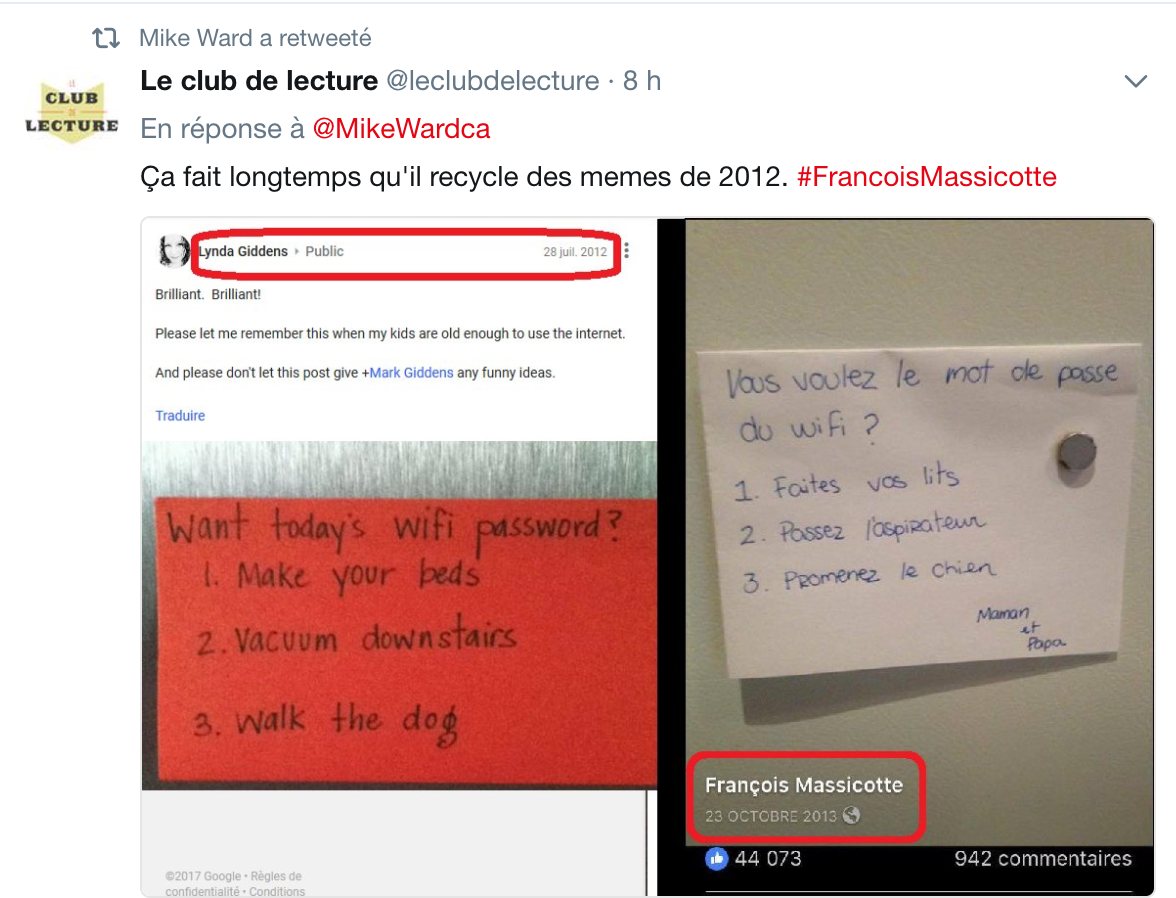
Task: Click the François Massicotte name
Action: coord(803,785)
